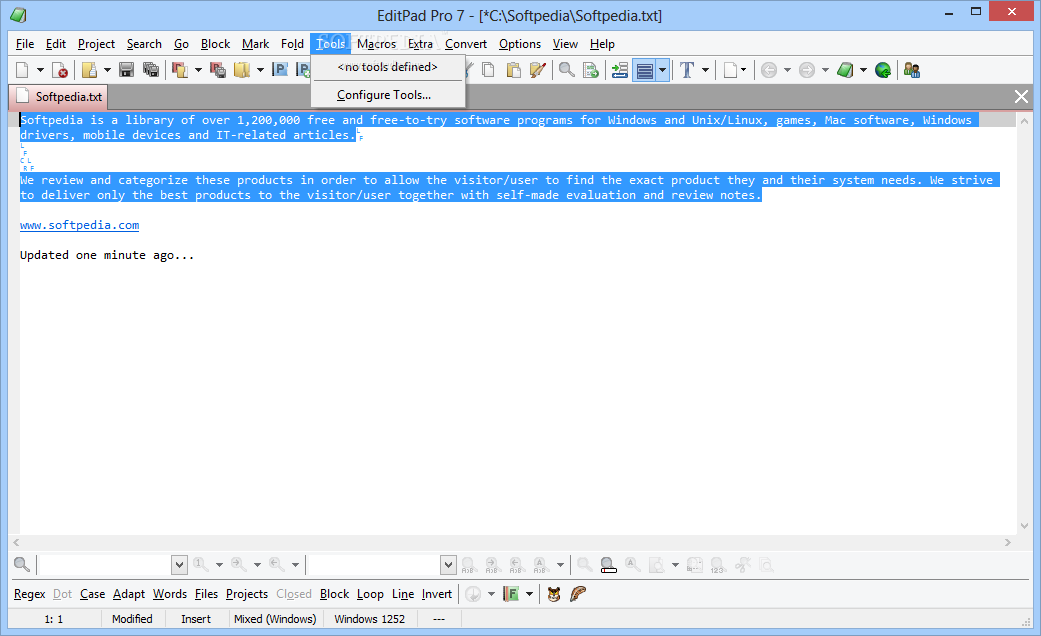1041x636 pixels.
Task: Expand the T text layout dropdown arrow
Action: coord(705,70)
